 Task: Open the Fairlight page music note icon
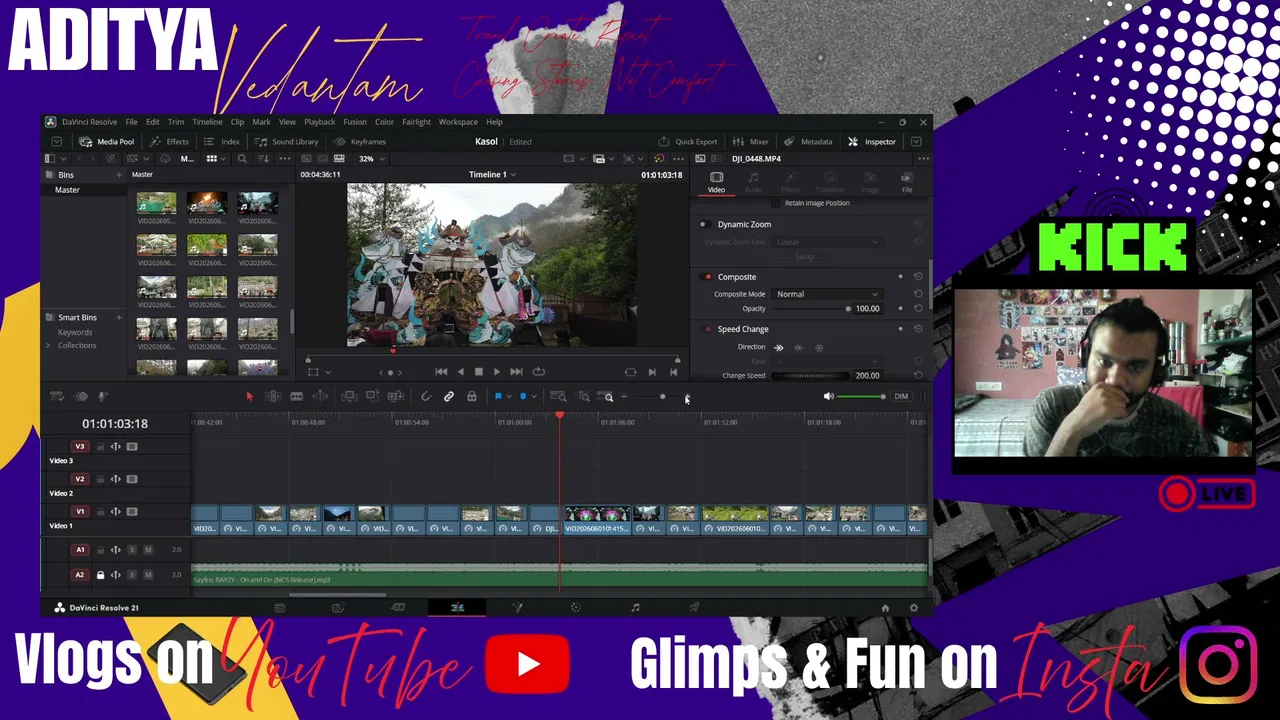point(635,607)
